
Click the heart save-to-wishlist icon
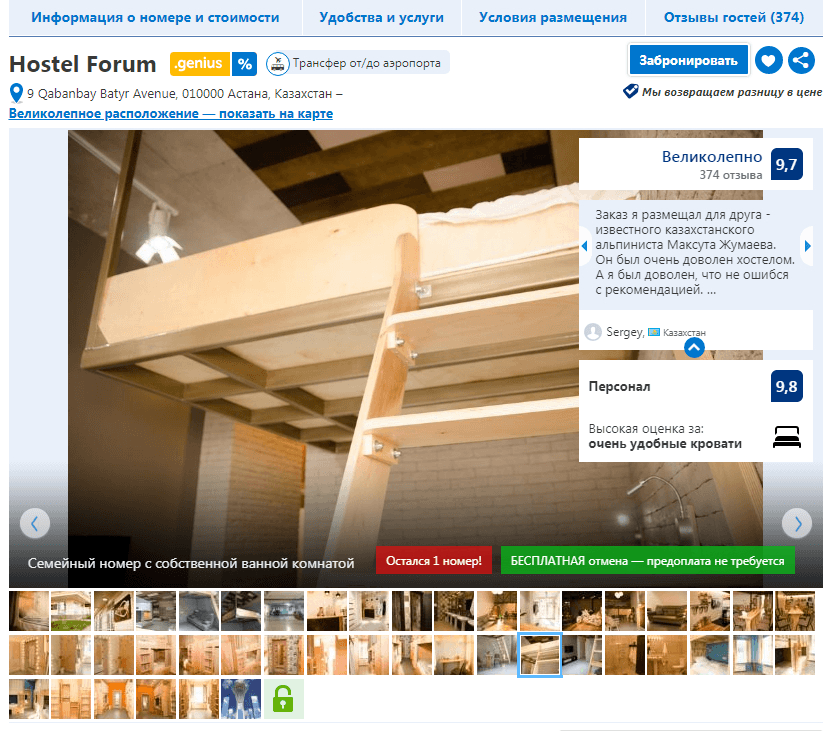(x=769, y=60)
